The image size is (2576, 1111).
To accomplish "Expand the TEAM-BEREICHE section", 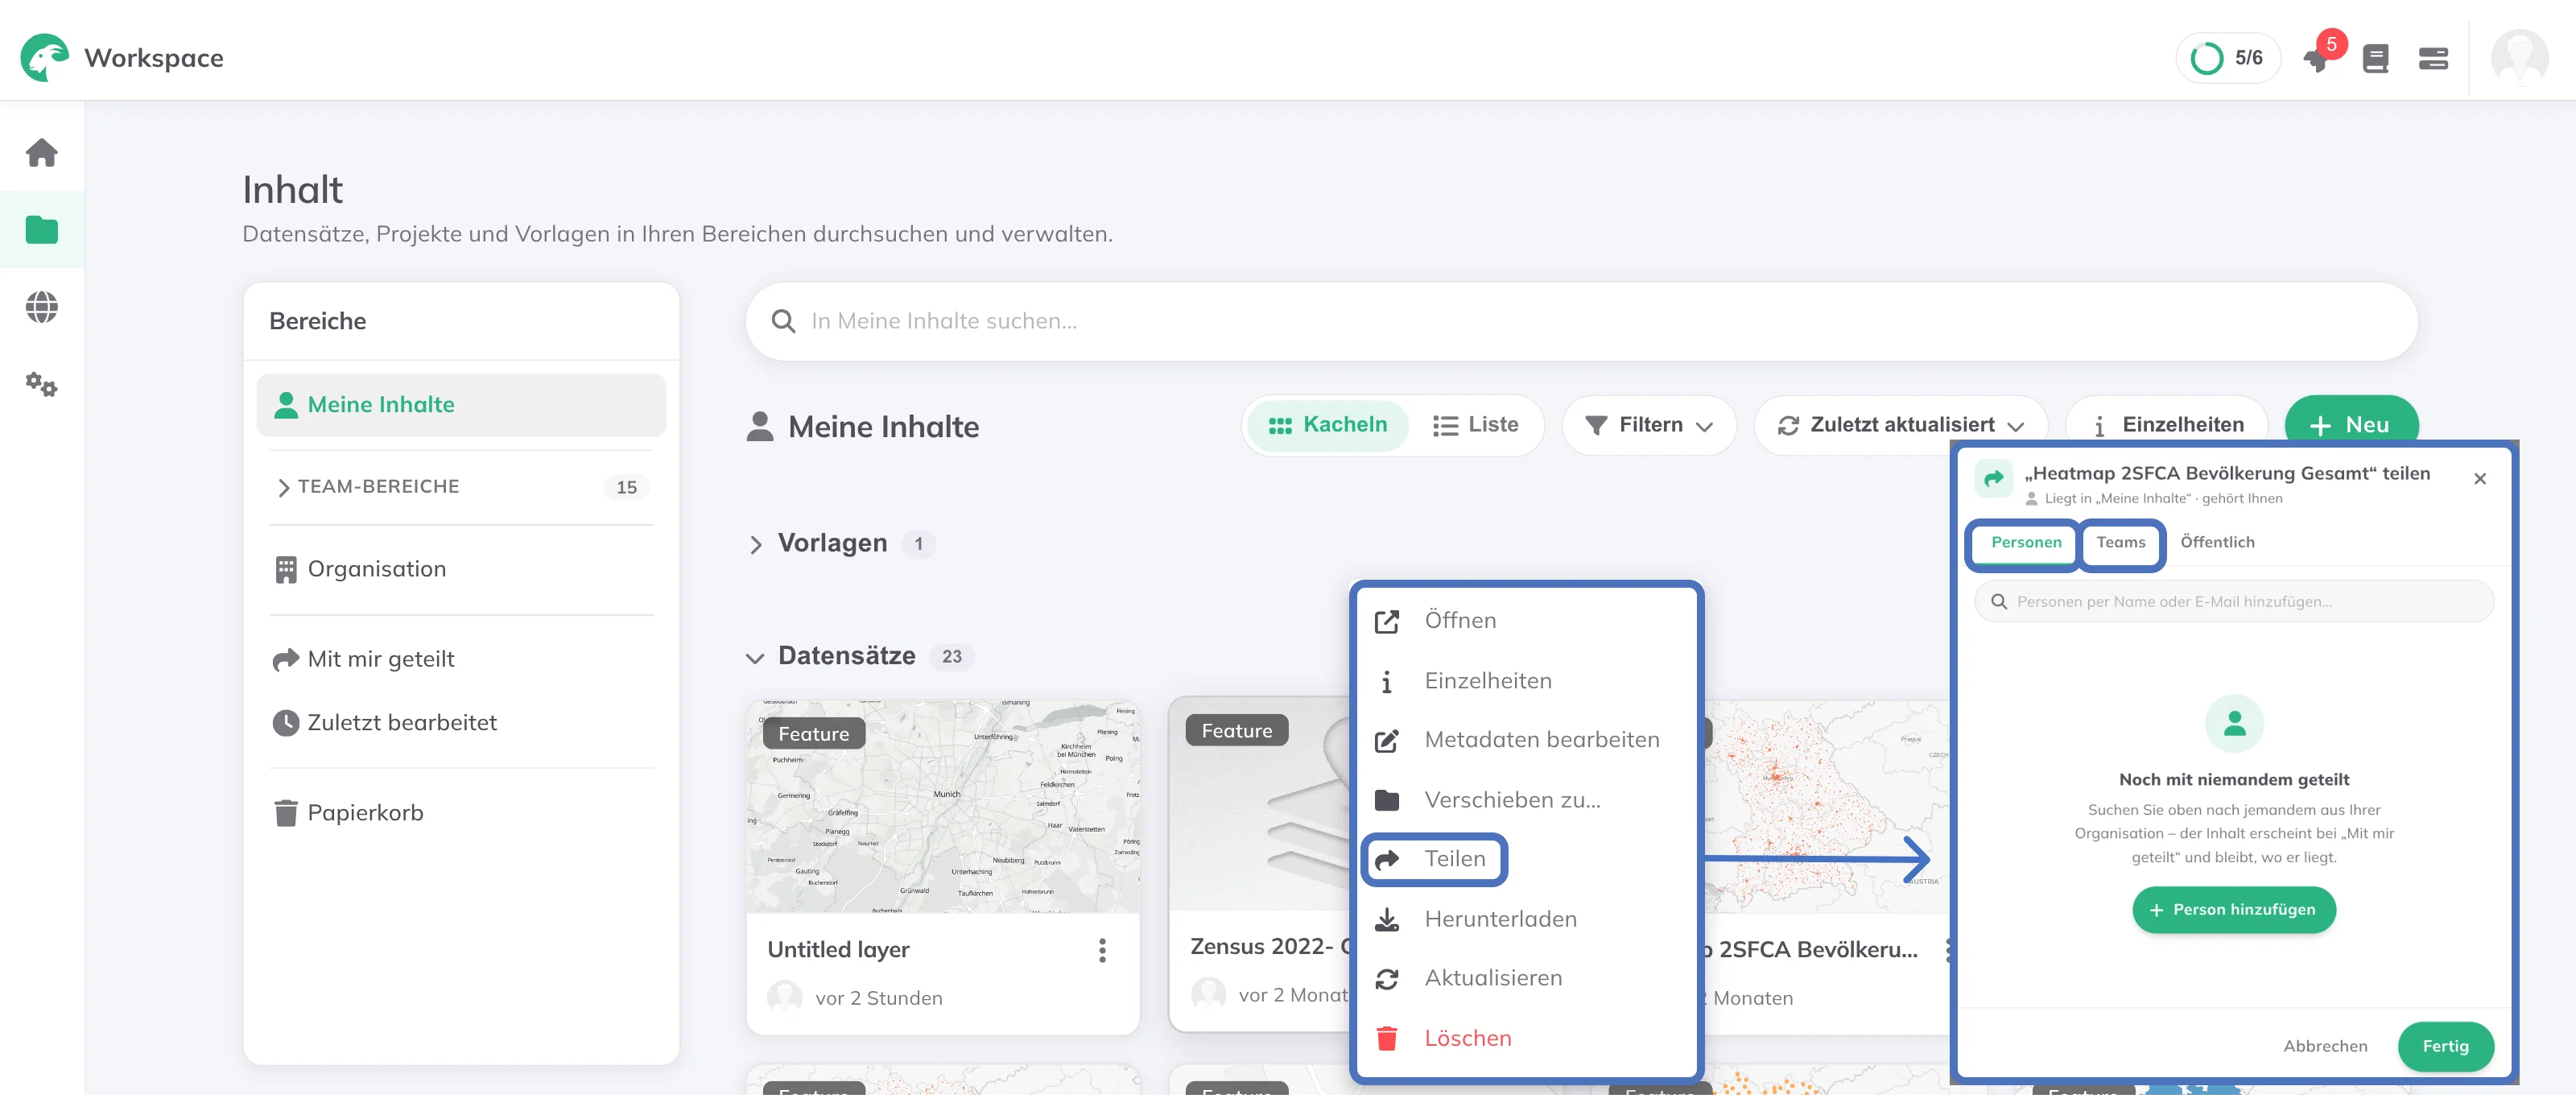I will tap(461, 487).
